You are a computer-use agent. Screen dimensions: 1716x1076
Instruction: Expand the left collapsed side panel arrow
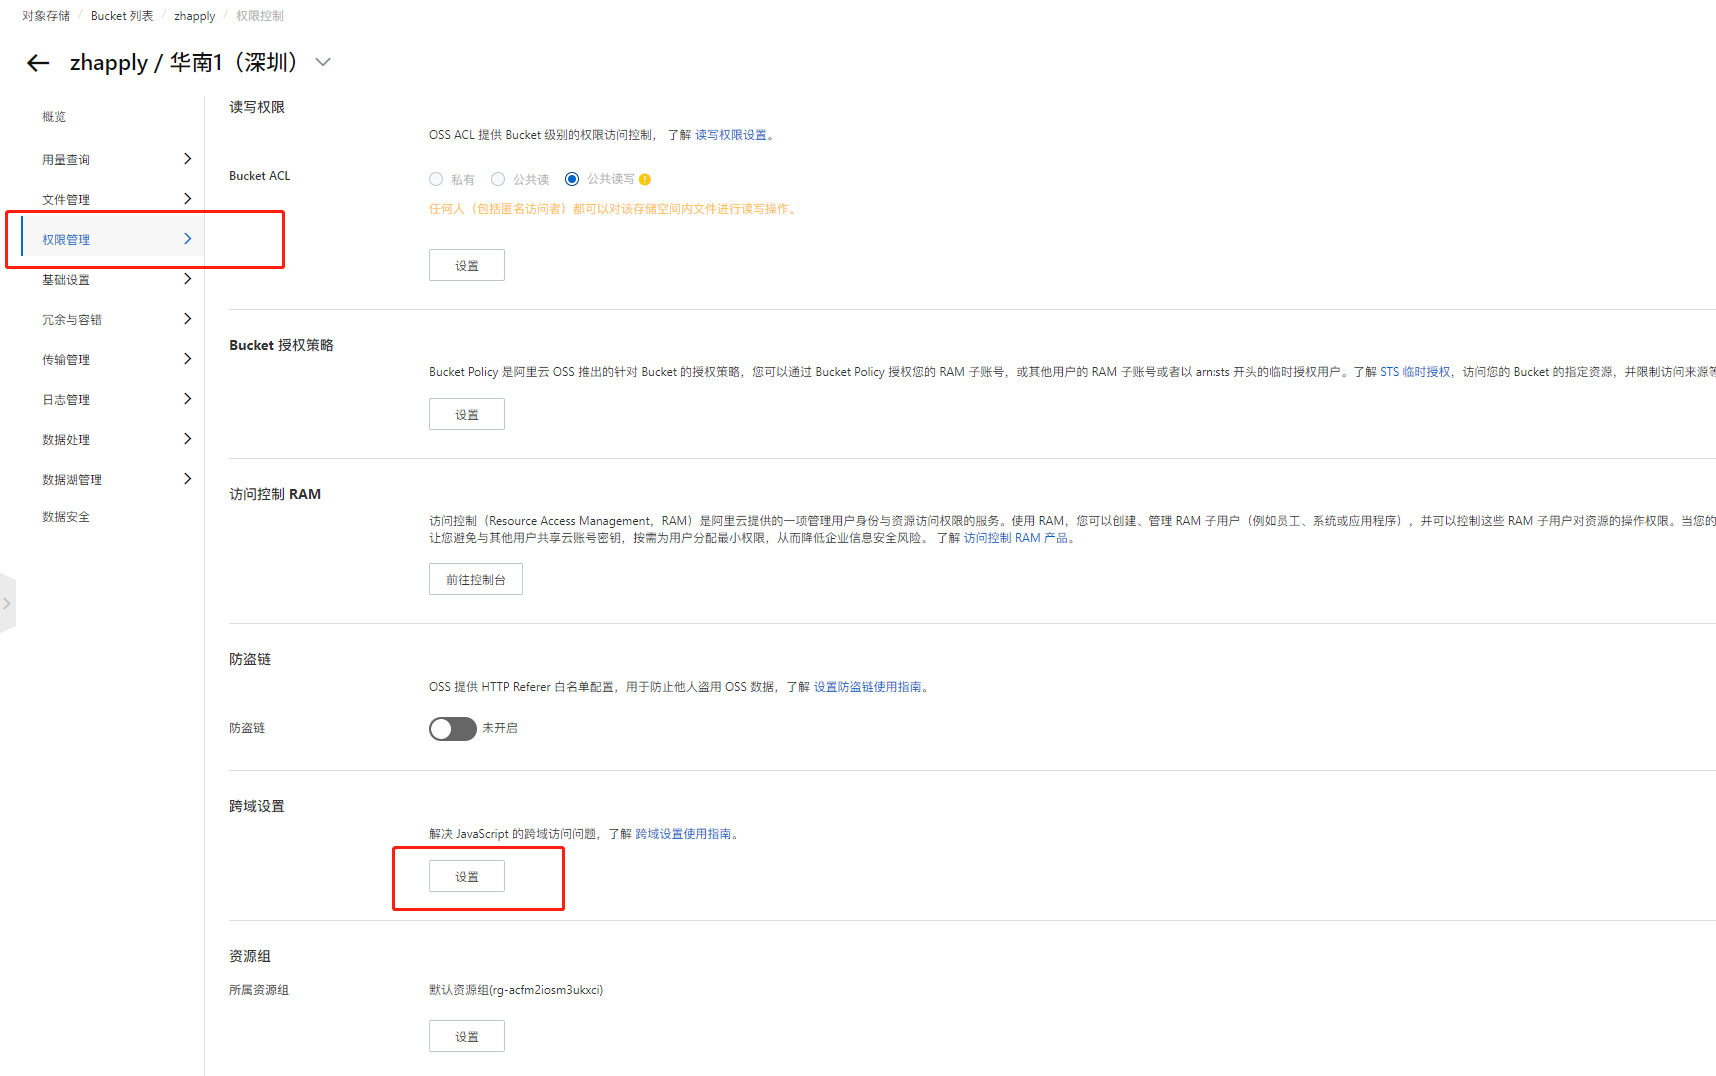pyautogui.click(x=7, y=603)
